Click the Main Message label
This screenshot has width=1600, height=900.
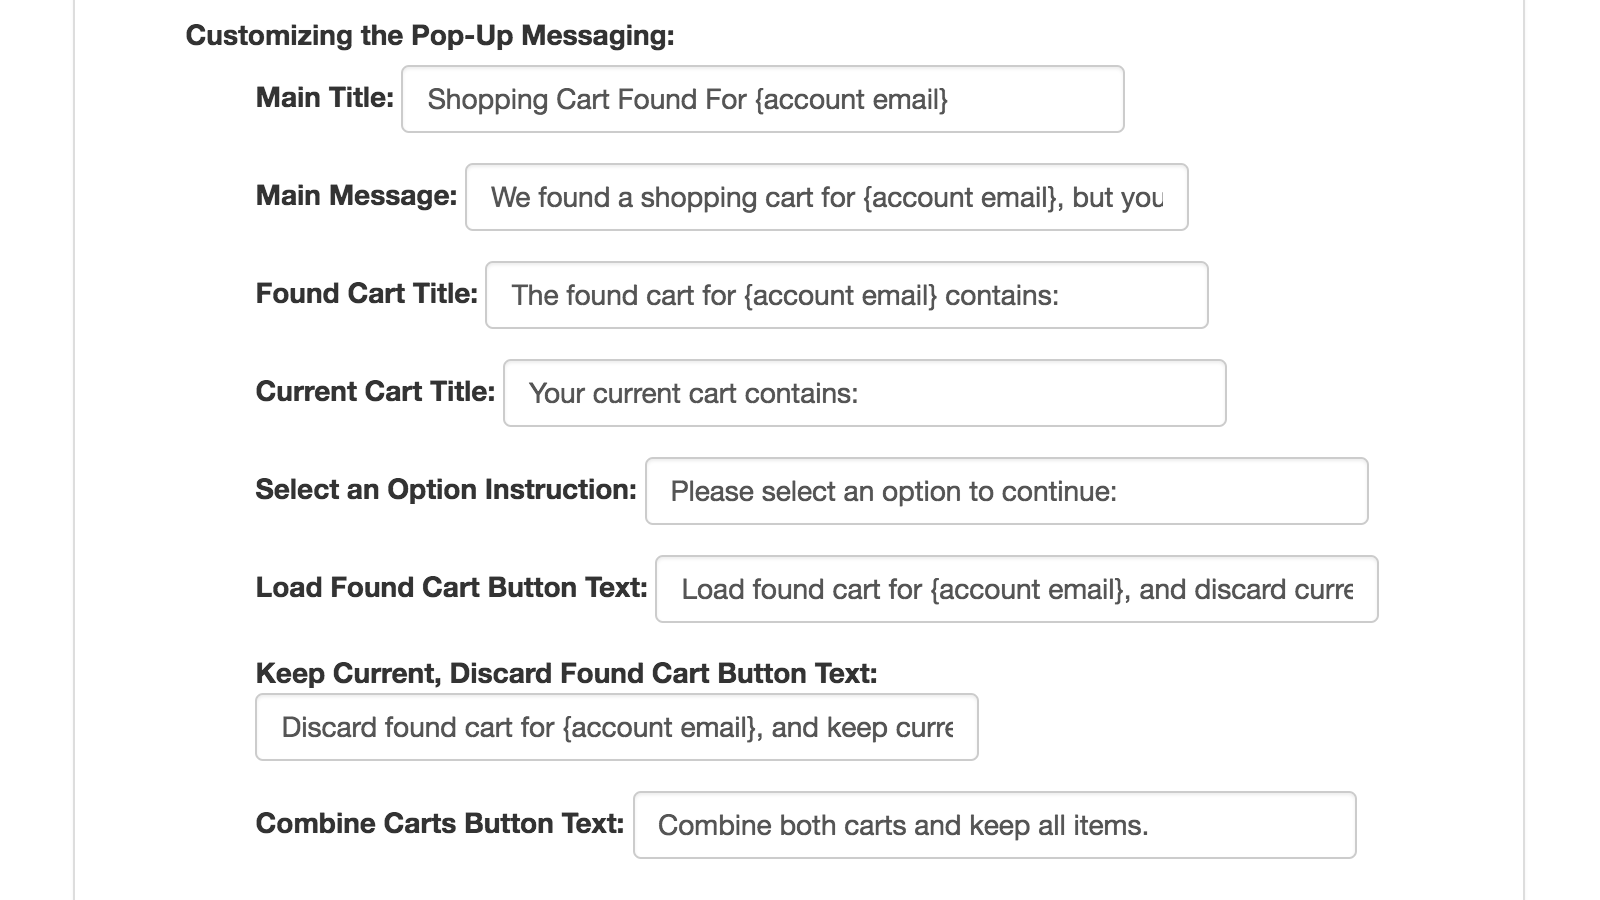355,196
